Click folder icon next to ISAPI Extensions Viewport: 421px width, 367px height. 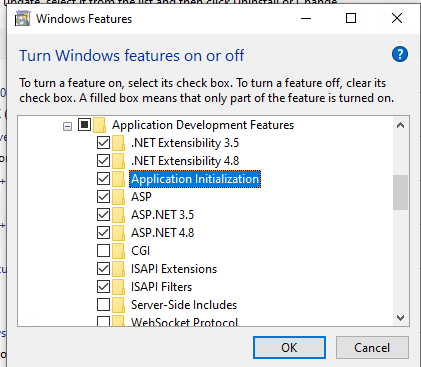coord(118,269)
